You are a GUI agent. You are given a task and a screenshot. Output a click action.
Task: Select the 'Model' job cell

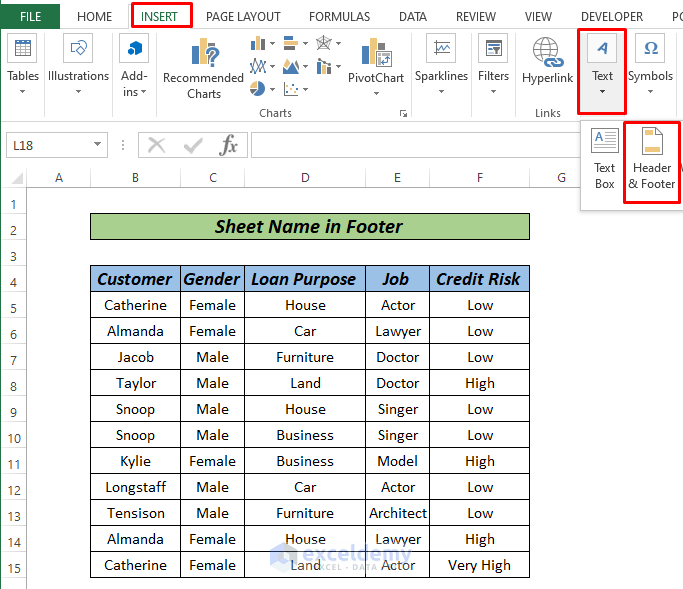(x=398, y=461)
